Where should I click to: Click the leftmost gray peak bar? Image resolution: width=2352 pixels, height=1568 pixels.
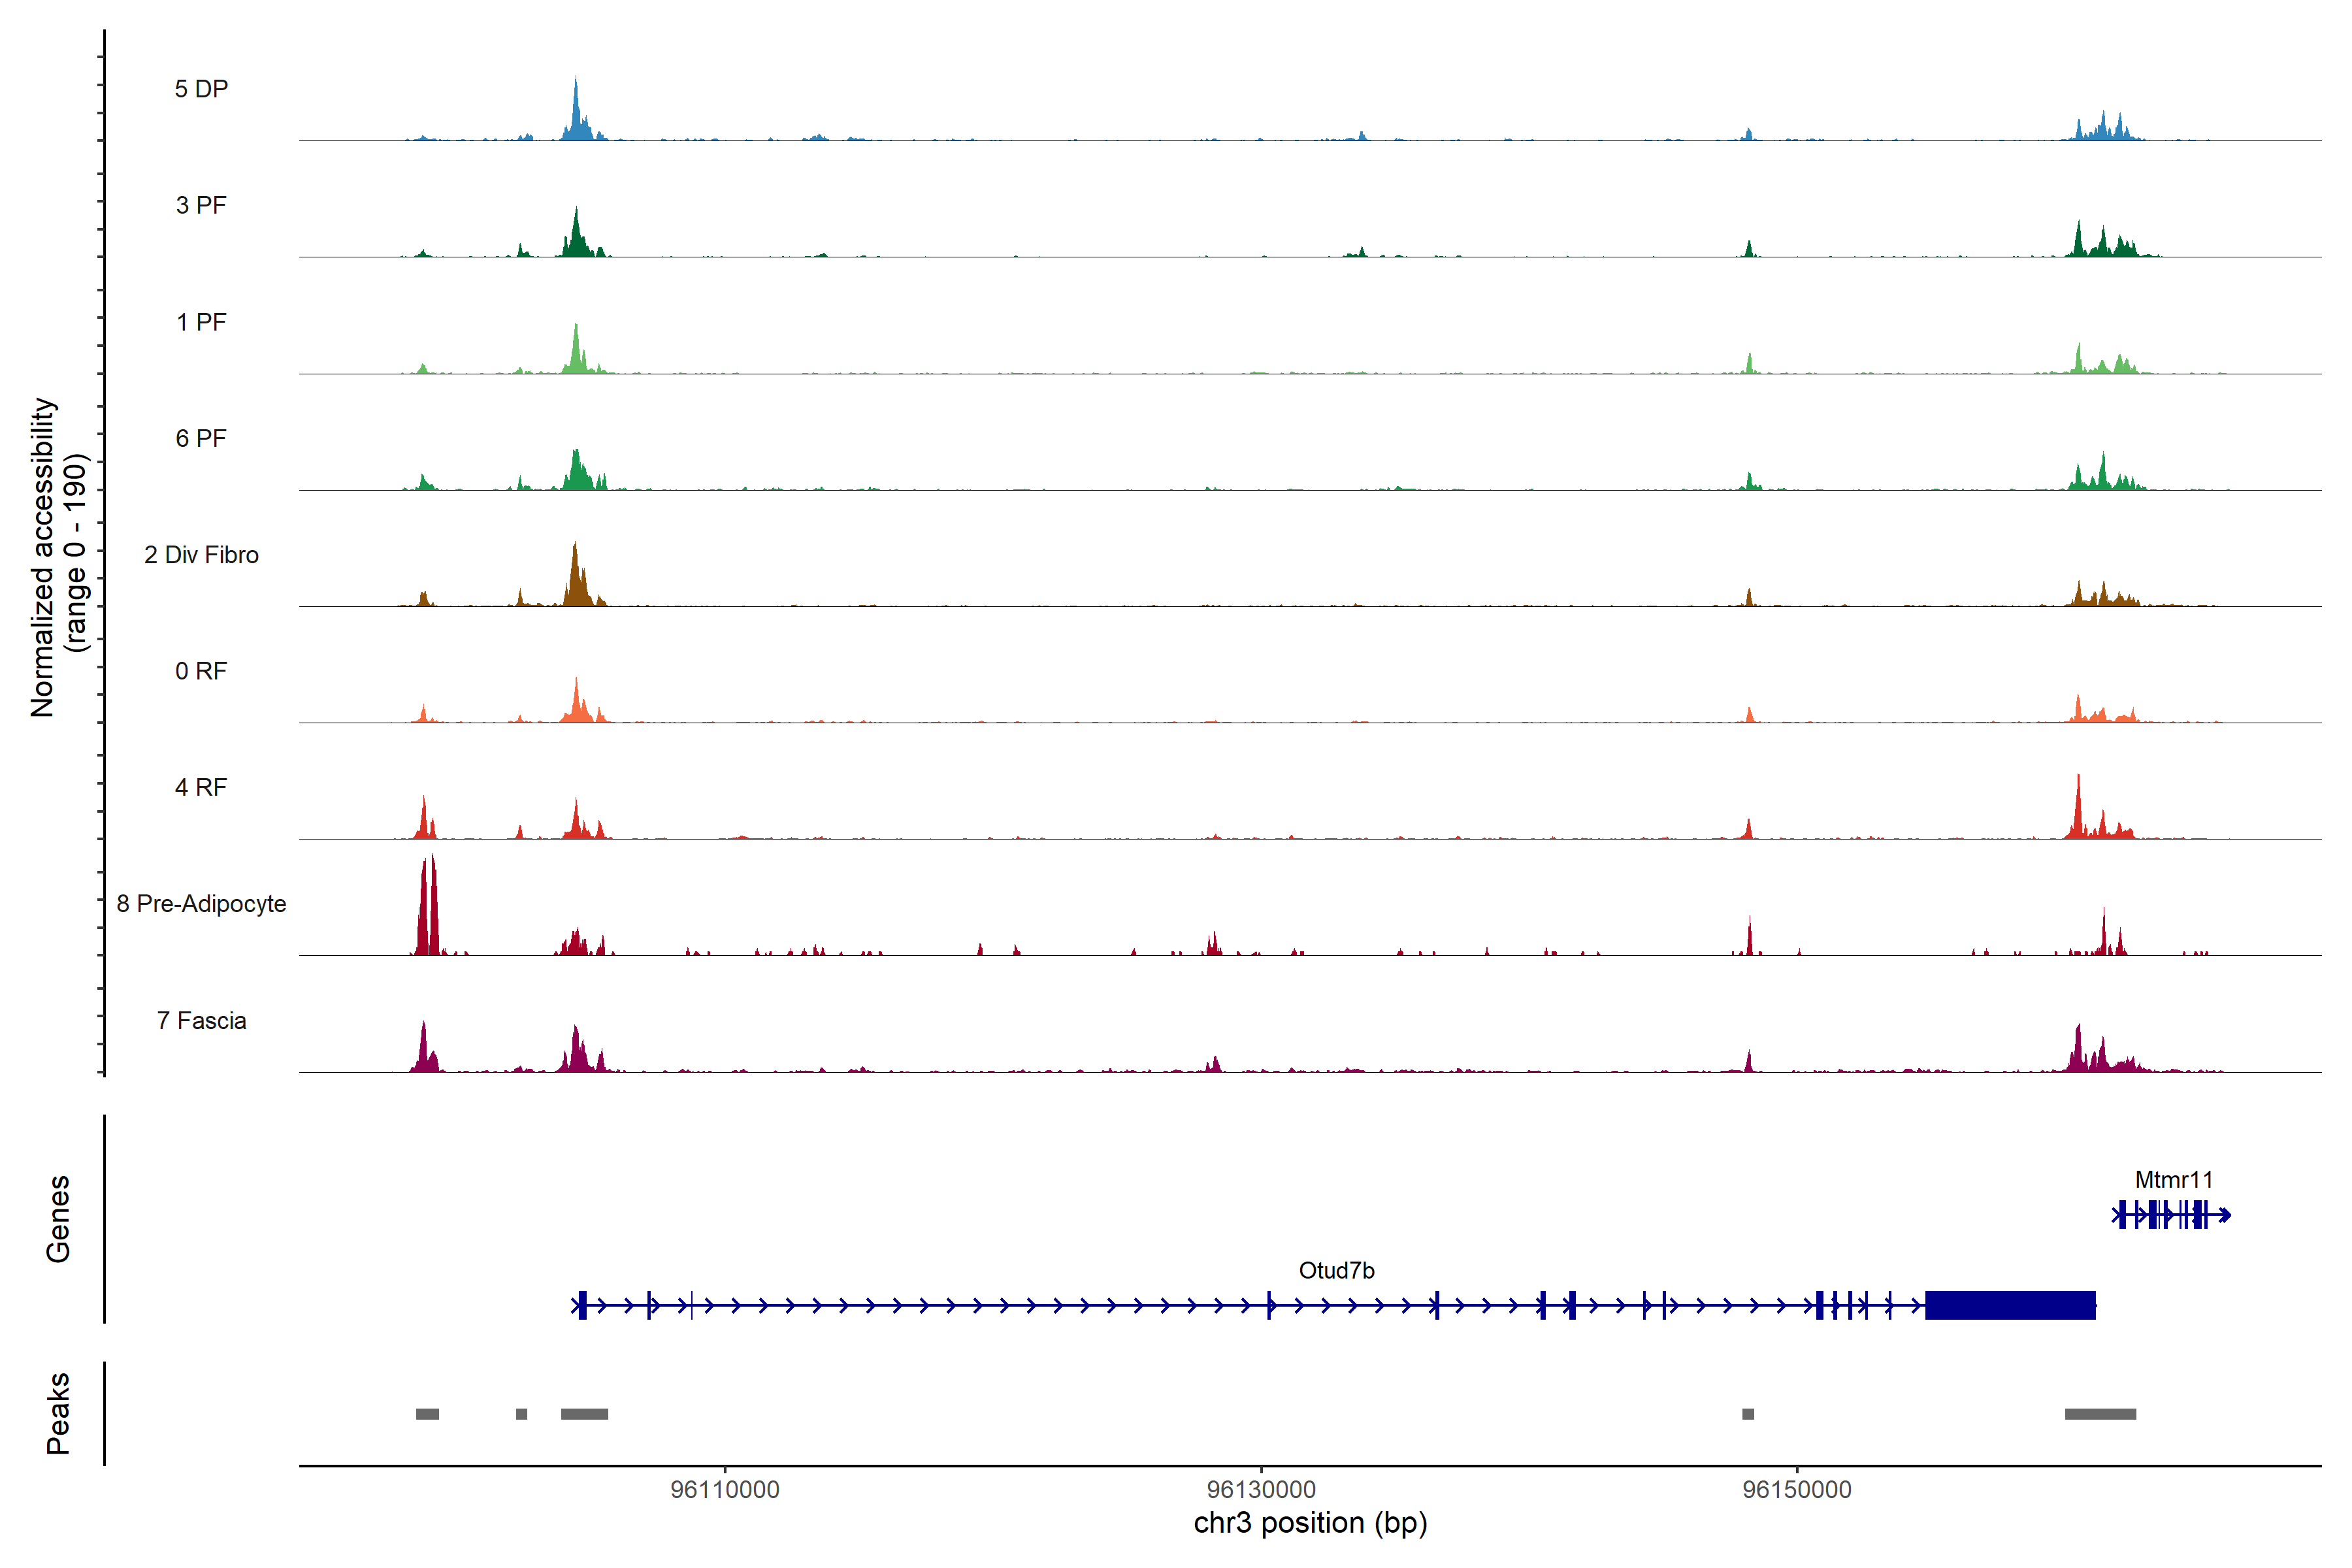(x=427, y=1414)
